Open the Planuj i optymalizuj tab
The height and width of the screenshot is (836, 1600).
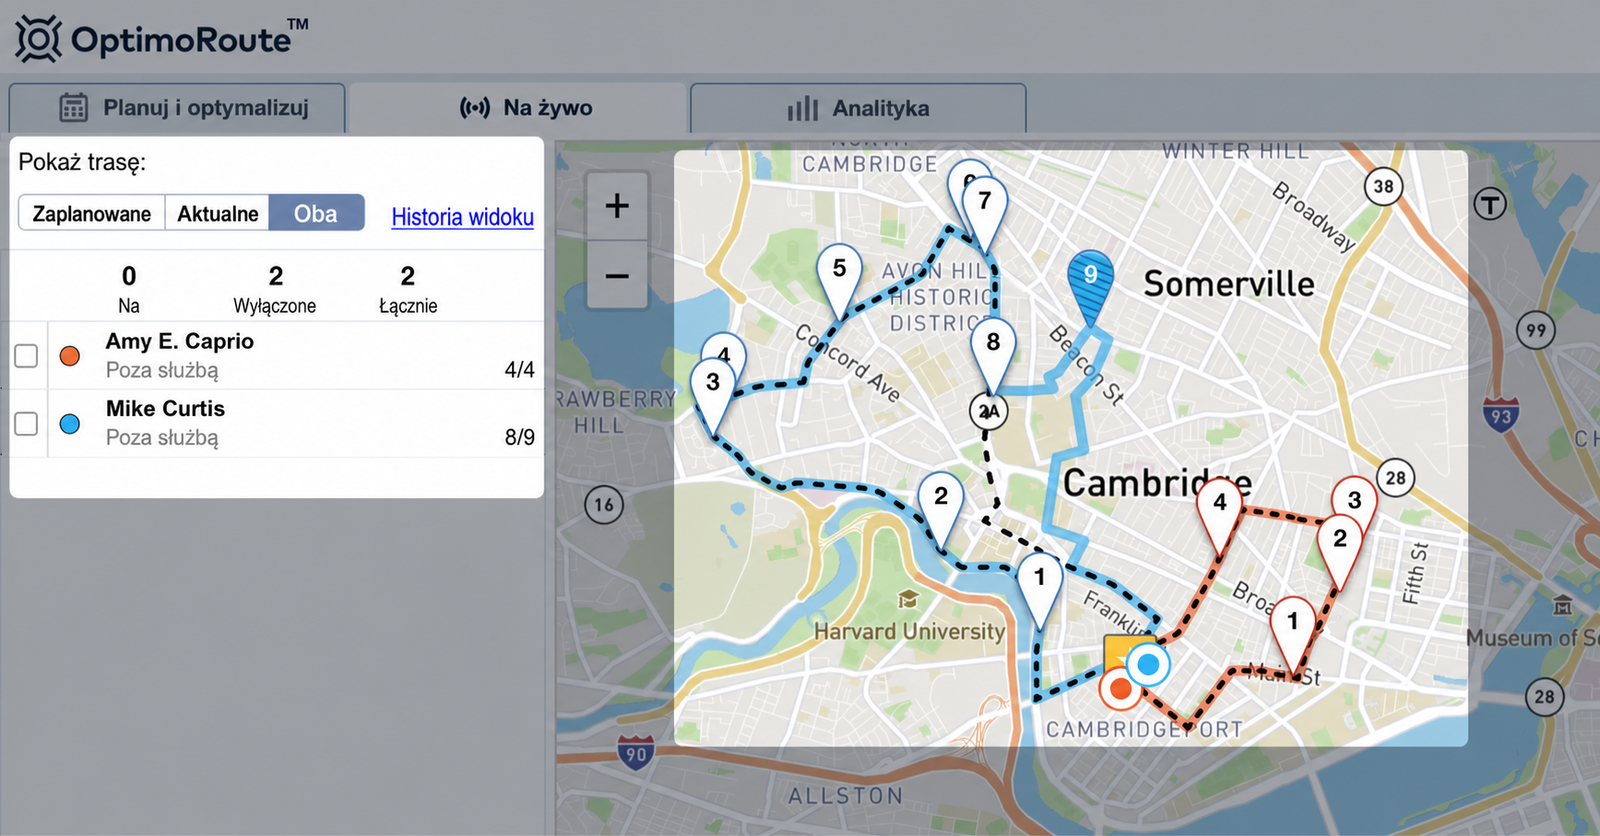click(x=178, y=108)
